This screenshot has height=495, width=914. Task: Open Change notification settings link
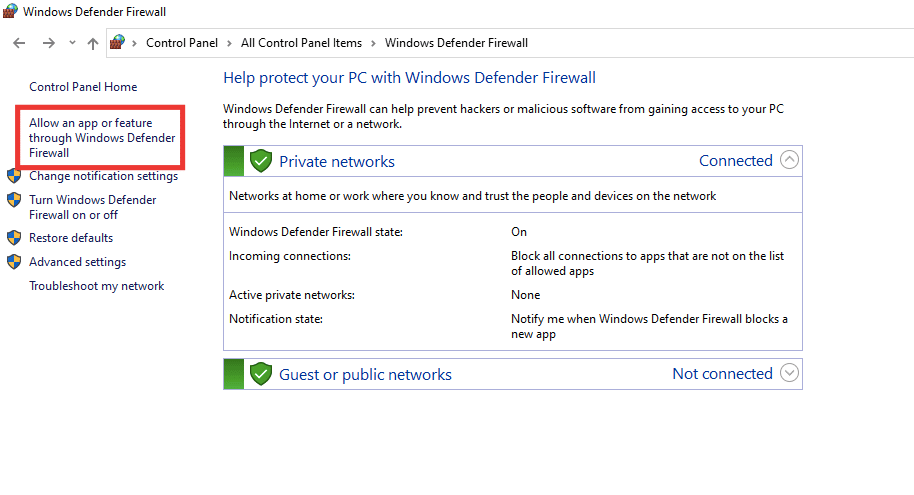104,176
